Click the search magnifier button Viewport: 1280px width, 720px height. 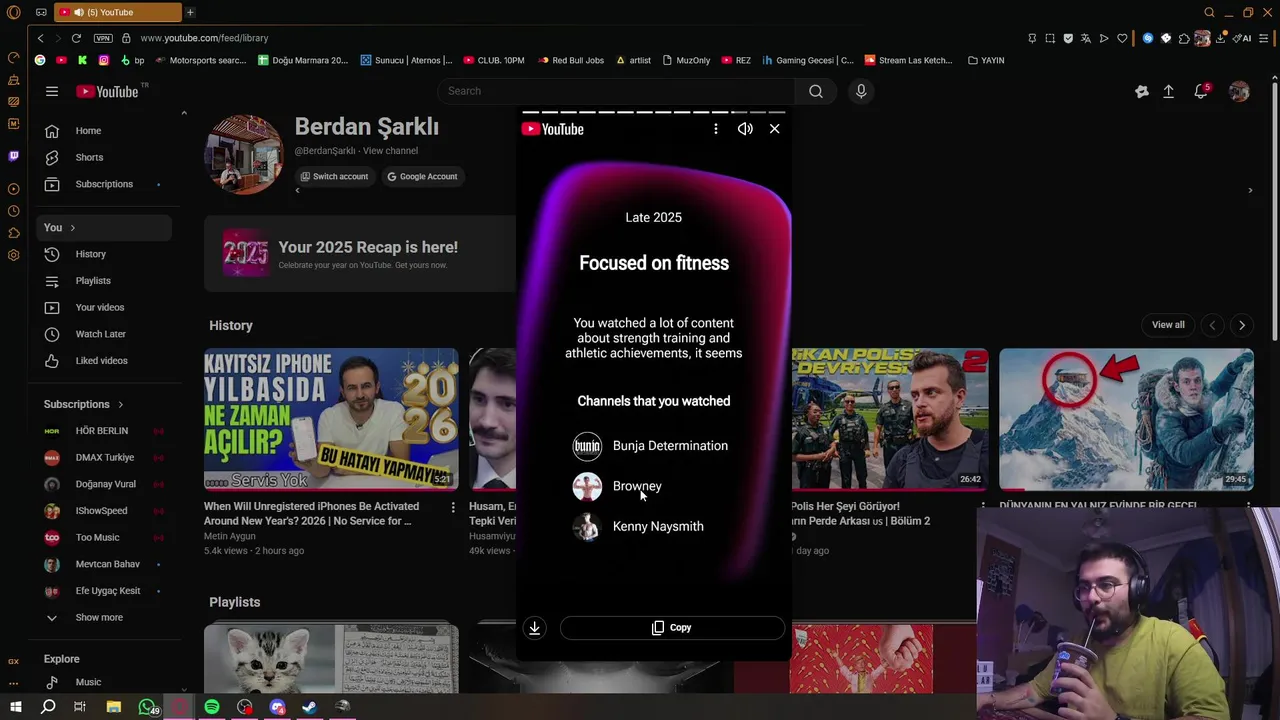(816, 91)
